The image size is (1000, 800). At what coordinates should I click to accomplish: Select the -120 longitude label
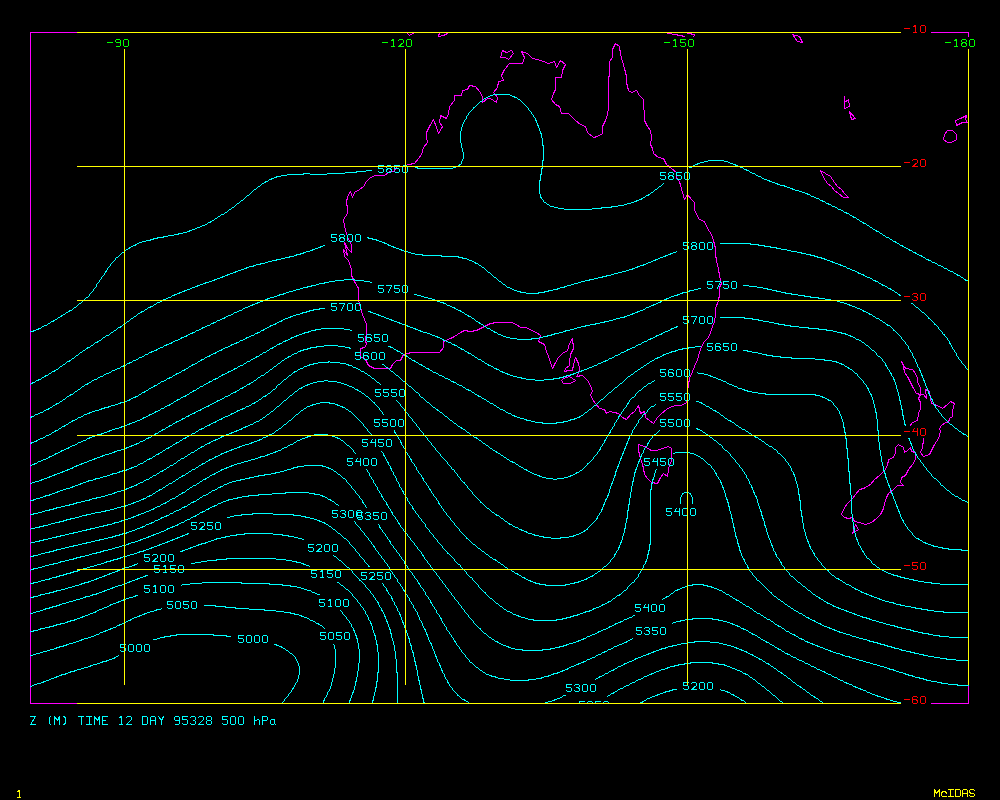(397, 43)
